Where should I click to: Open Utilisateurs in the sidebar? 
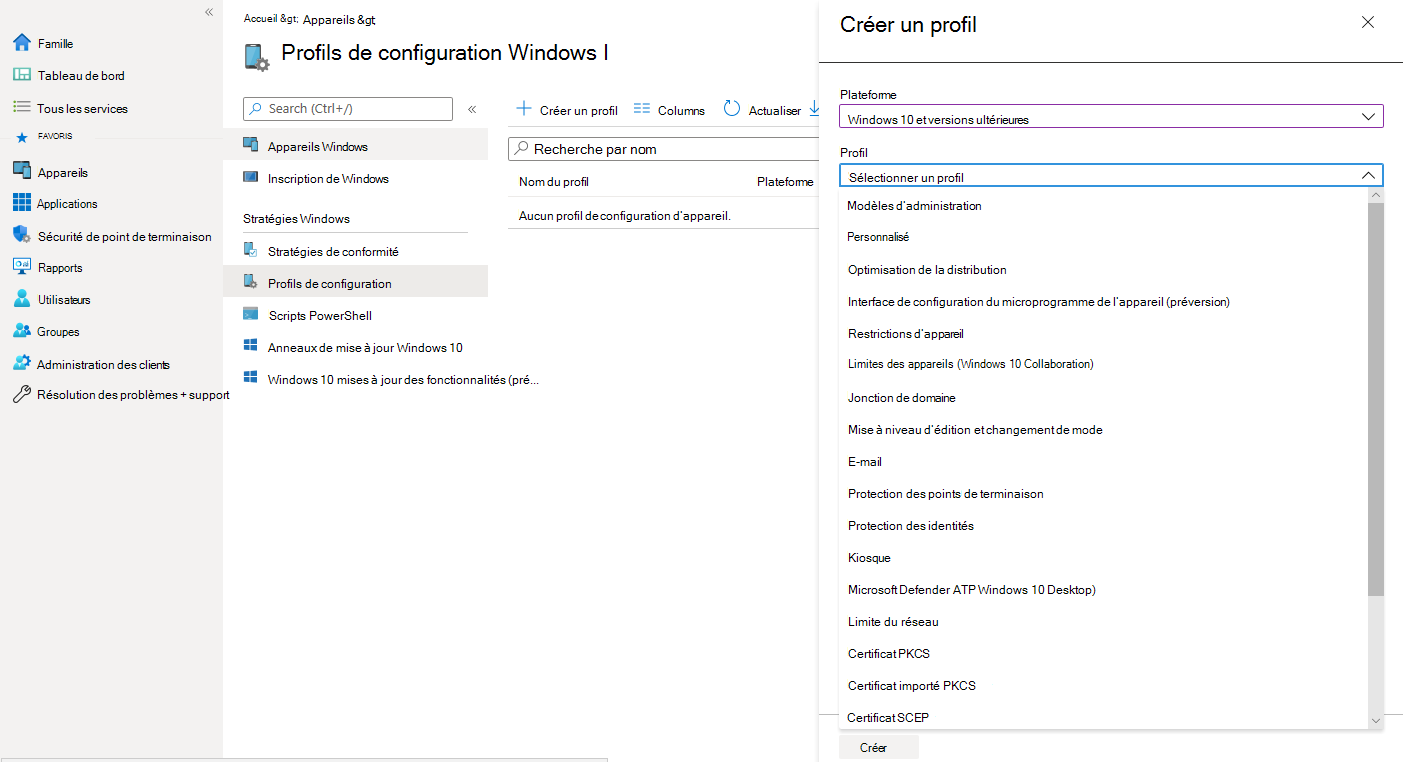72,299
